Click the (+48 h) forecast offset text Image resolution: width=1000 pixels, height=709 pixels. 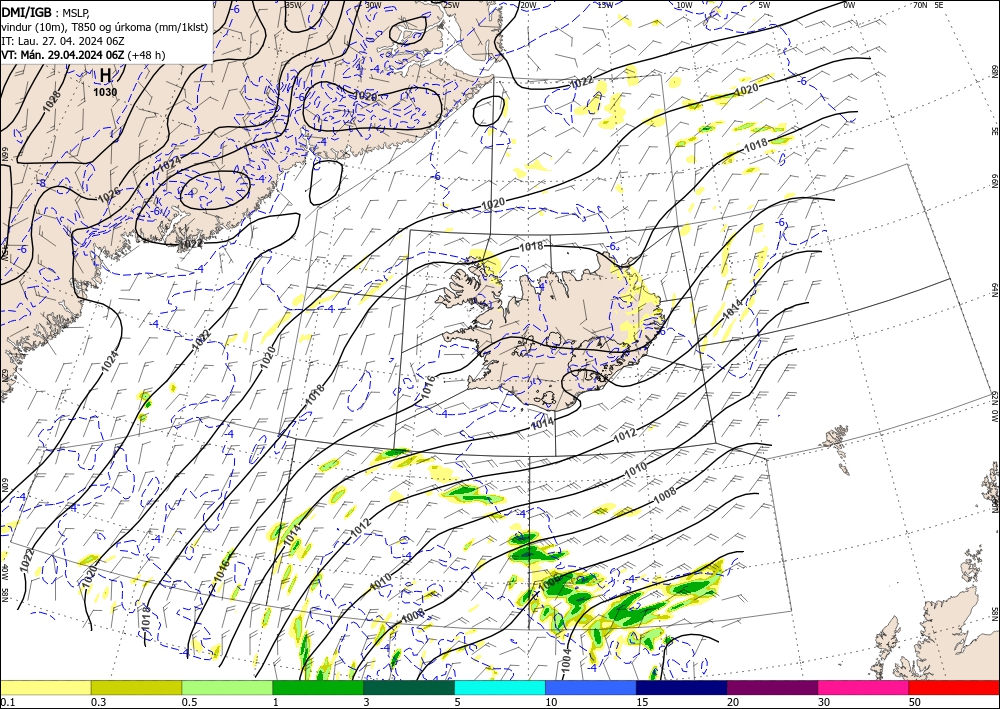coord(146,55)
